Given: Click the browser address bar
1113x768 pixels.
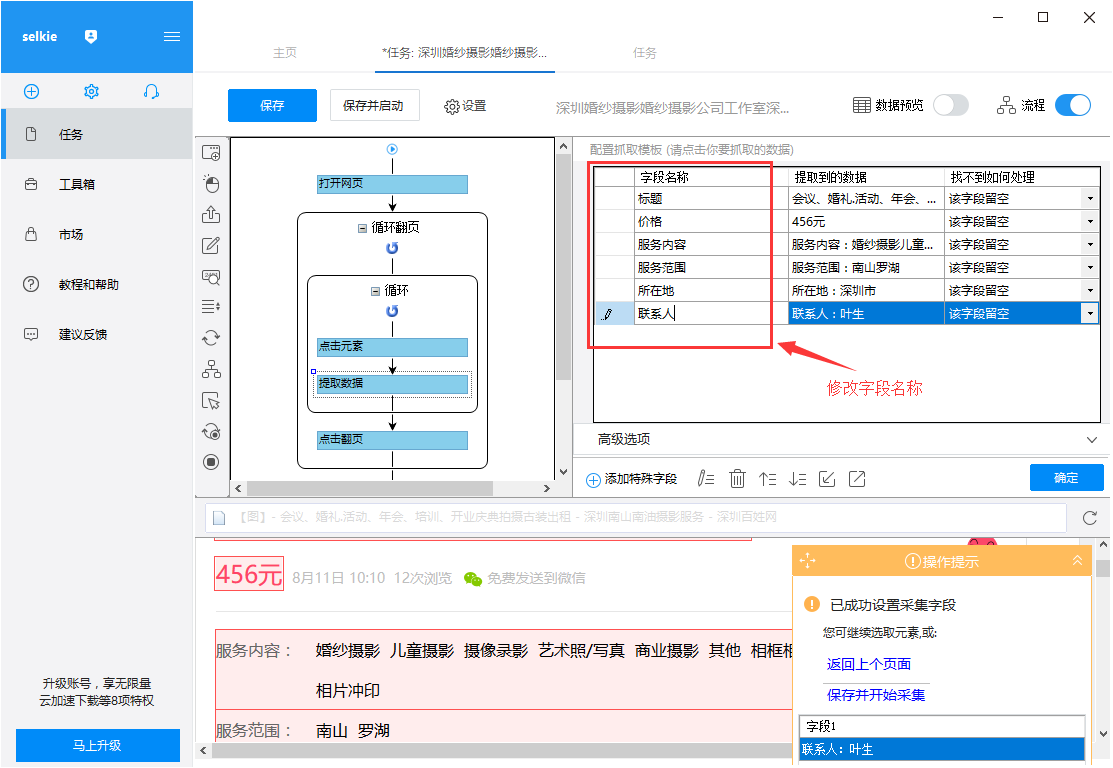Looking at the screenshot, I should pos(636,517).
